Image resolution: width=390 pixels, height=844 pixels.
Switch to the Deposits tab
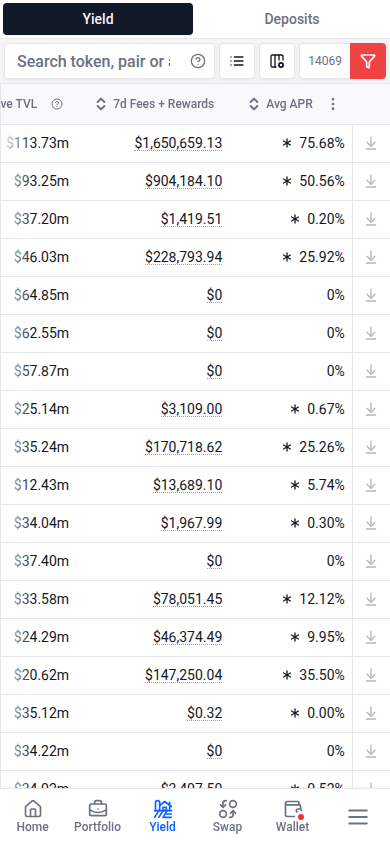pyautogui.click(x=292, y=19)
